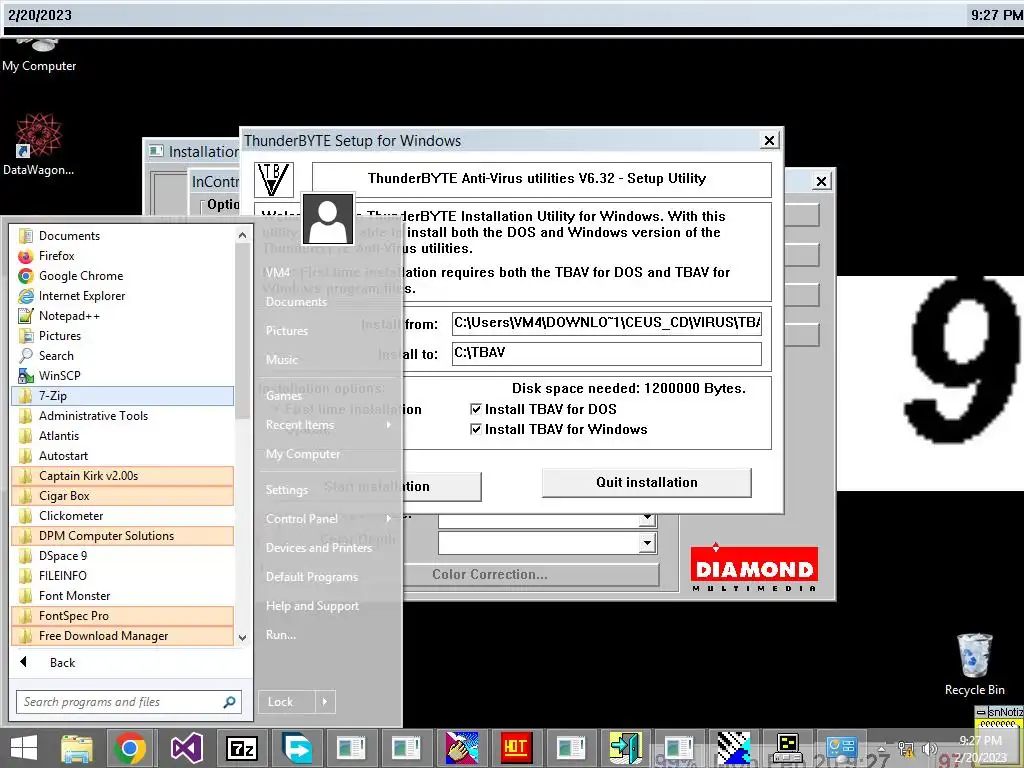Click the Install from path field
1024x768 pixels.
tap(607, 323)
